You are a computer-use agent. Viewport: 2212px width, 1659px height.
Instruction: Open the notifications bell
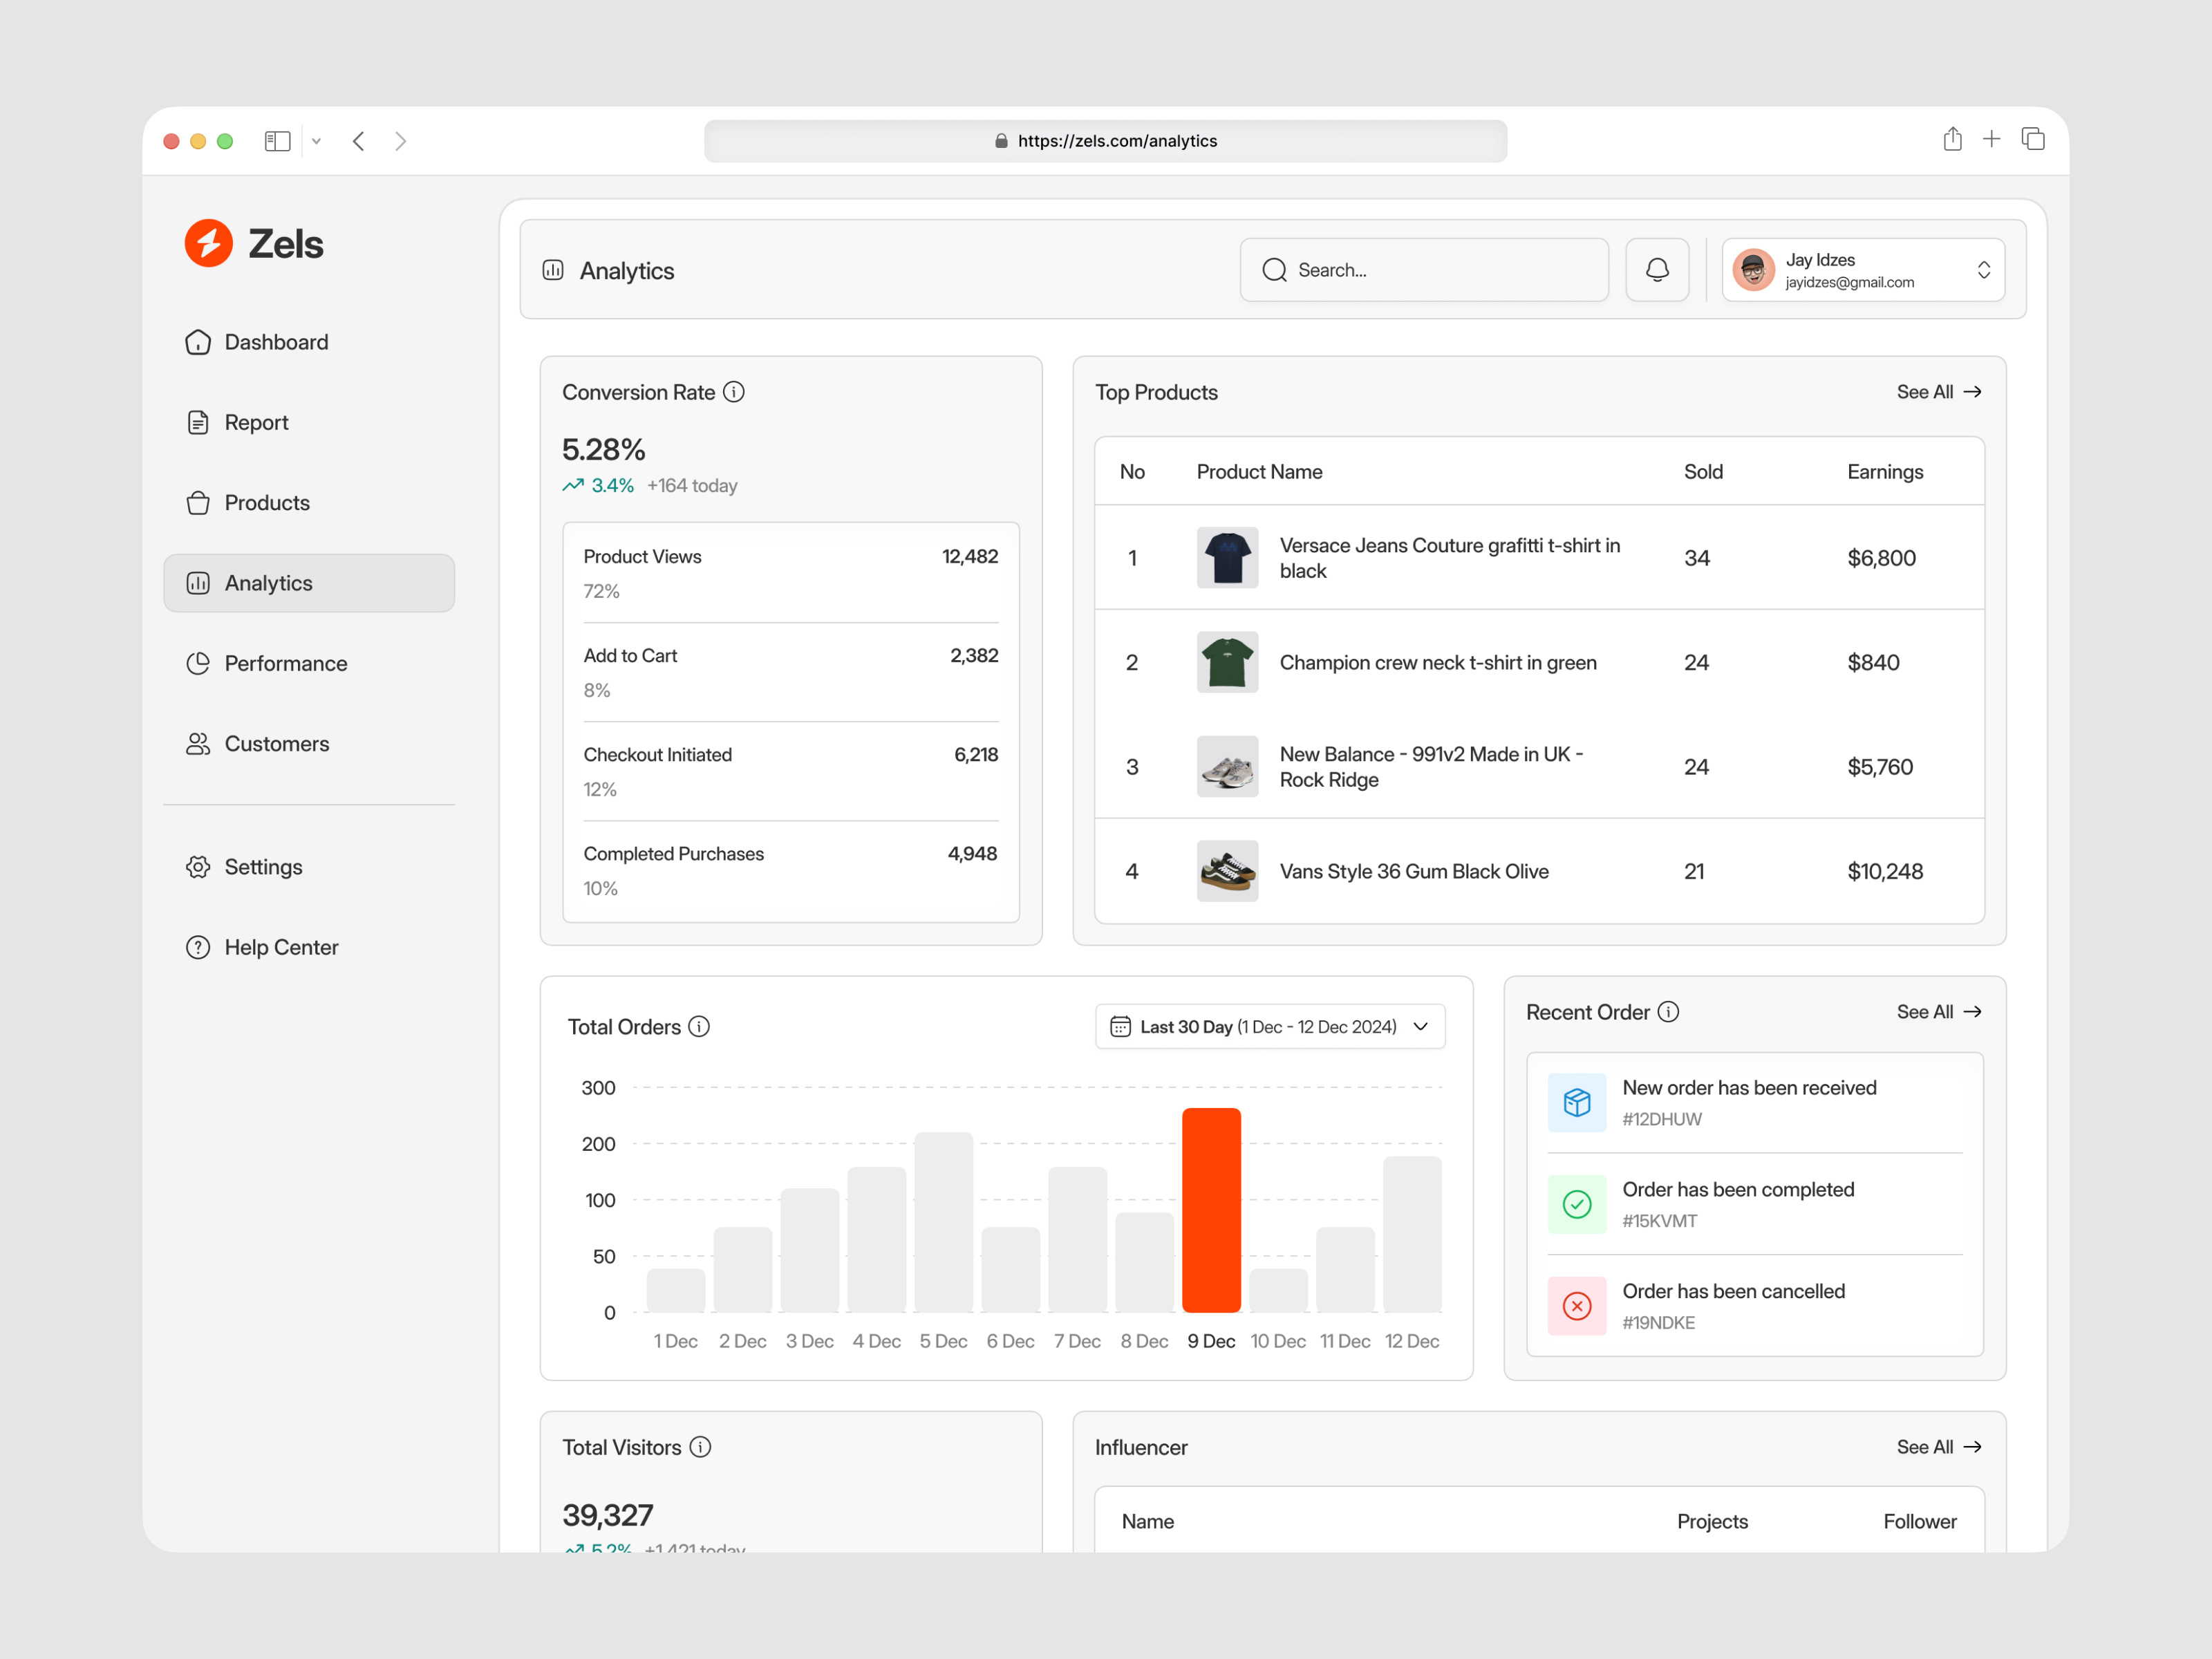point(1656,269)
